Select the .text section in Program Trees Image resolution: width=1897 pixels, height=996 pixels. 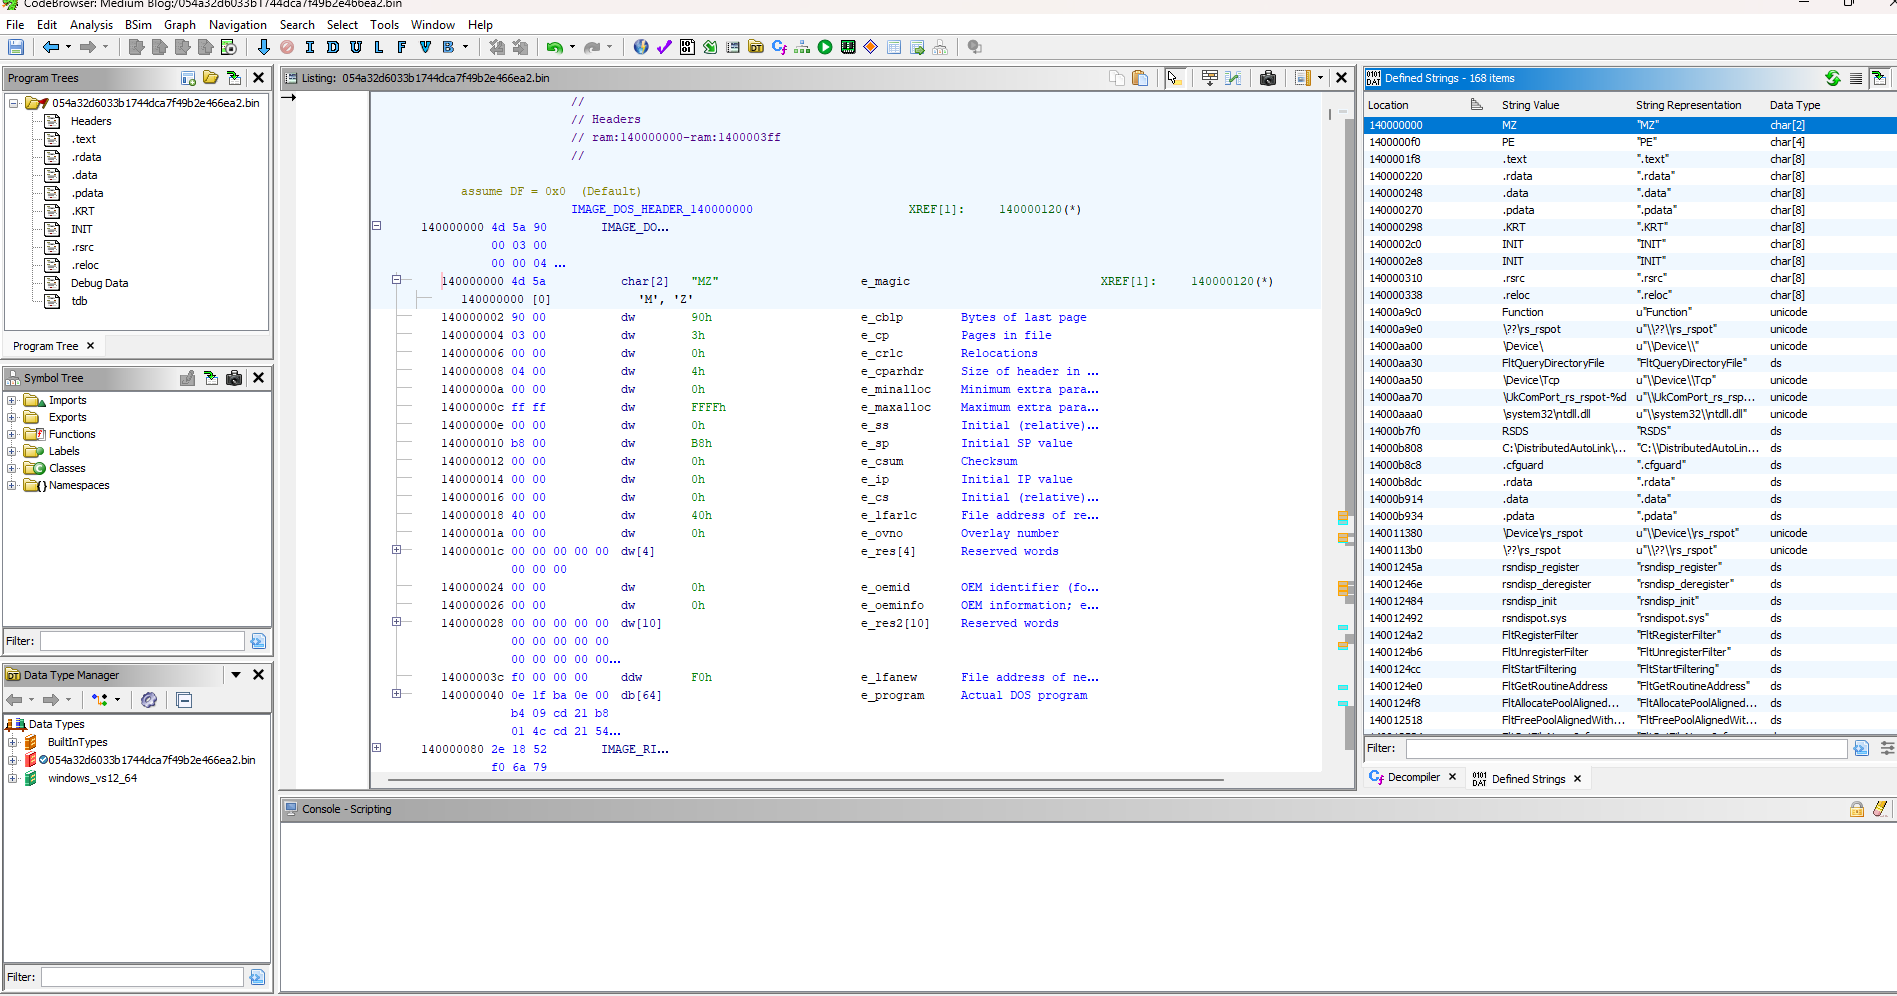(84, 139)
